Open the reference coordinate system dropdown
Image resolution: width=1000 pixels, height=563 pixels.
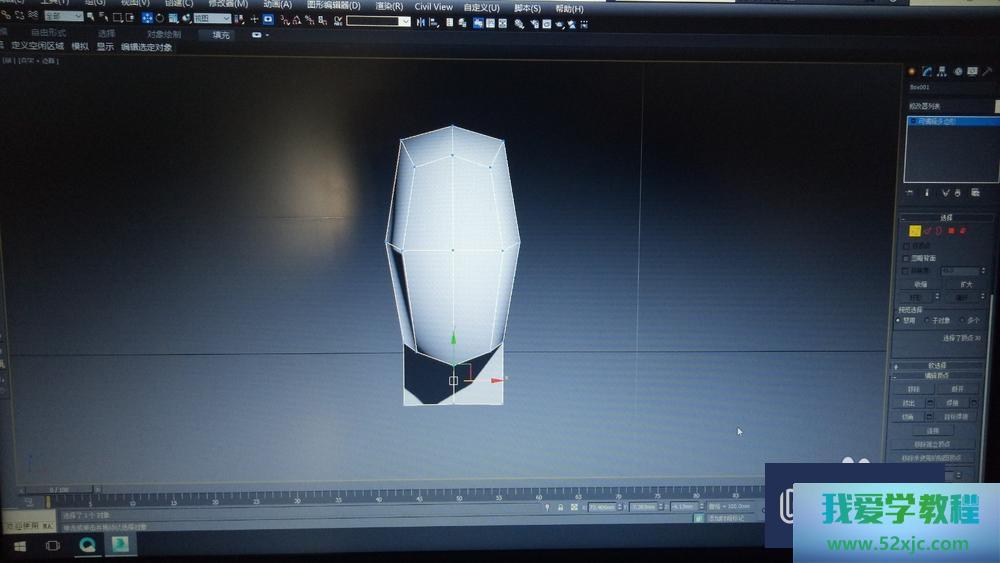(211, 18)
